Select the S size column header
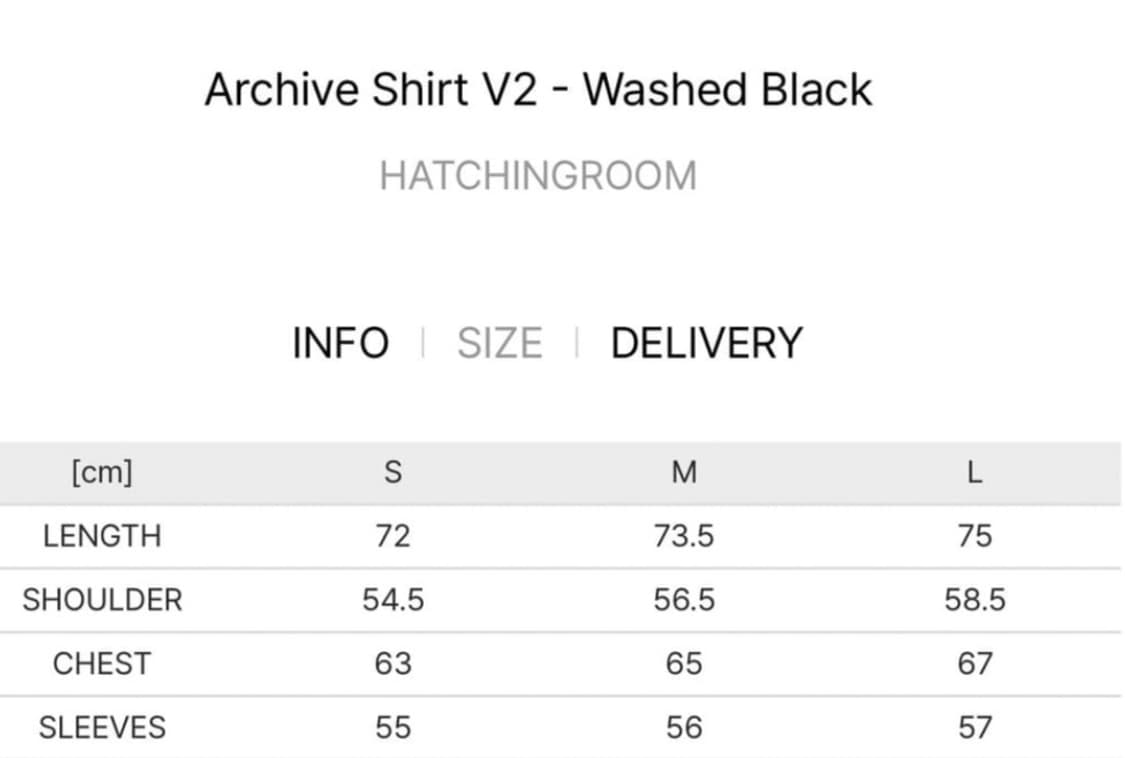 click(393, 472)
